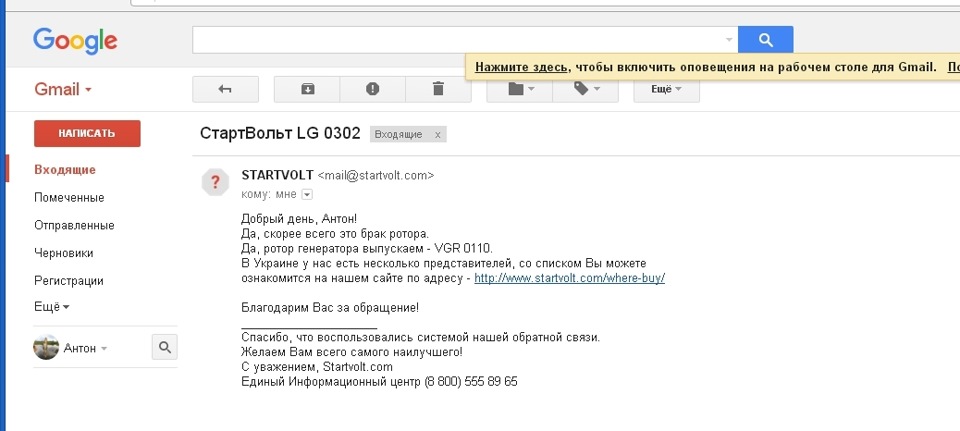960x431 pixels.
Task: Click the phone number (8 800) 555 89 65
Action: point(471,382)
